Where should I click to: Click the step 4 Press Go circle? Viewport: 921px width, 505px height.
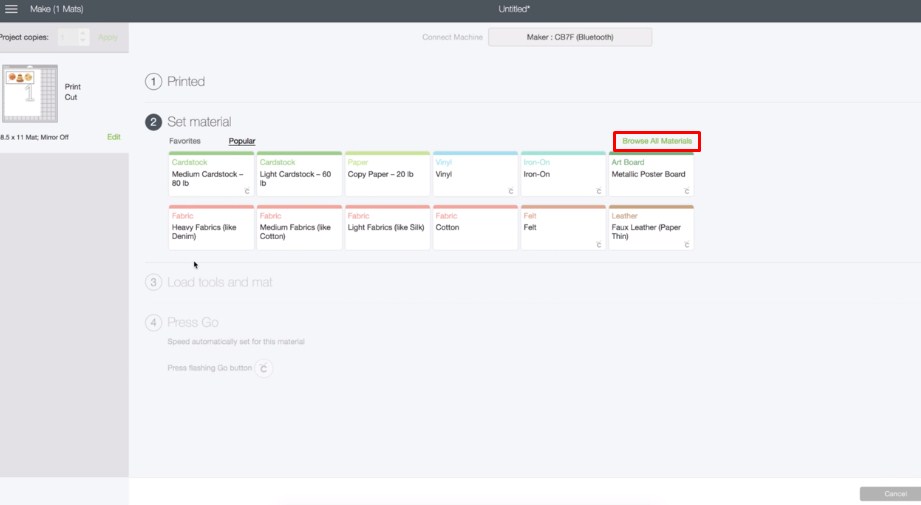coord(153,322)
